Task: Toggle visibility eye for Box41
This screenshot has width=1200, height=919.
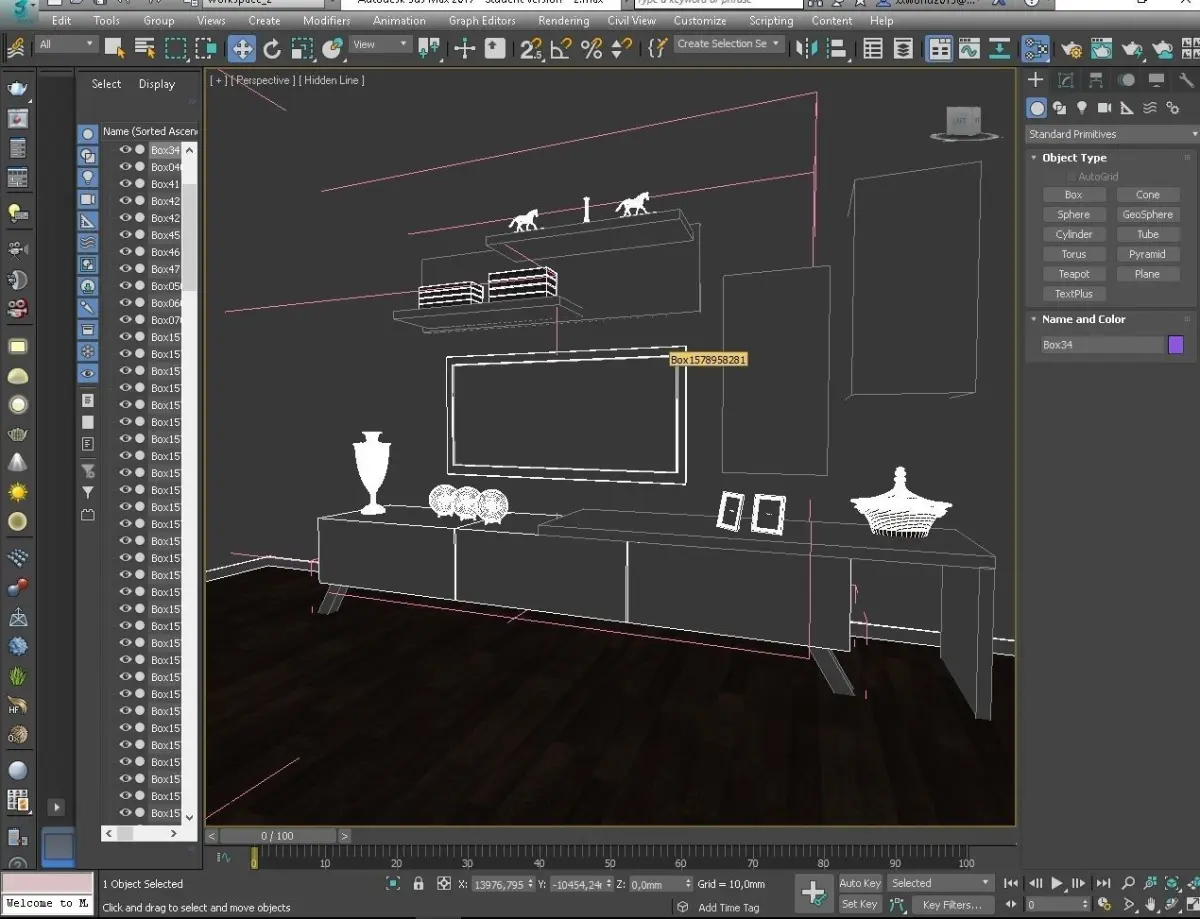Action: [x=126, y=184]
